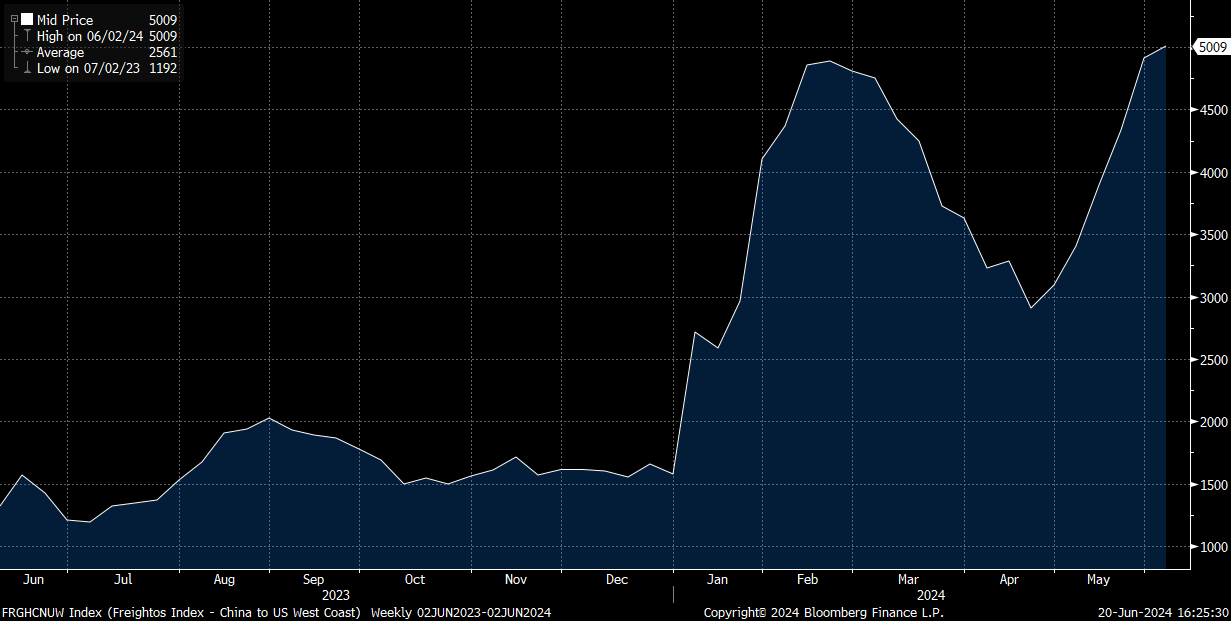This screenshot has width=1231, height=621.
Task: Click the white Mid Price color swatch
Action: pyautogui.click(x=26, y=20)
